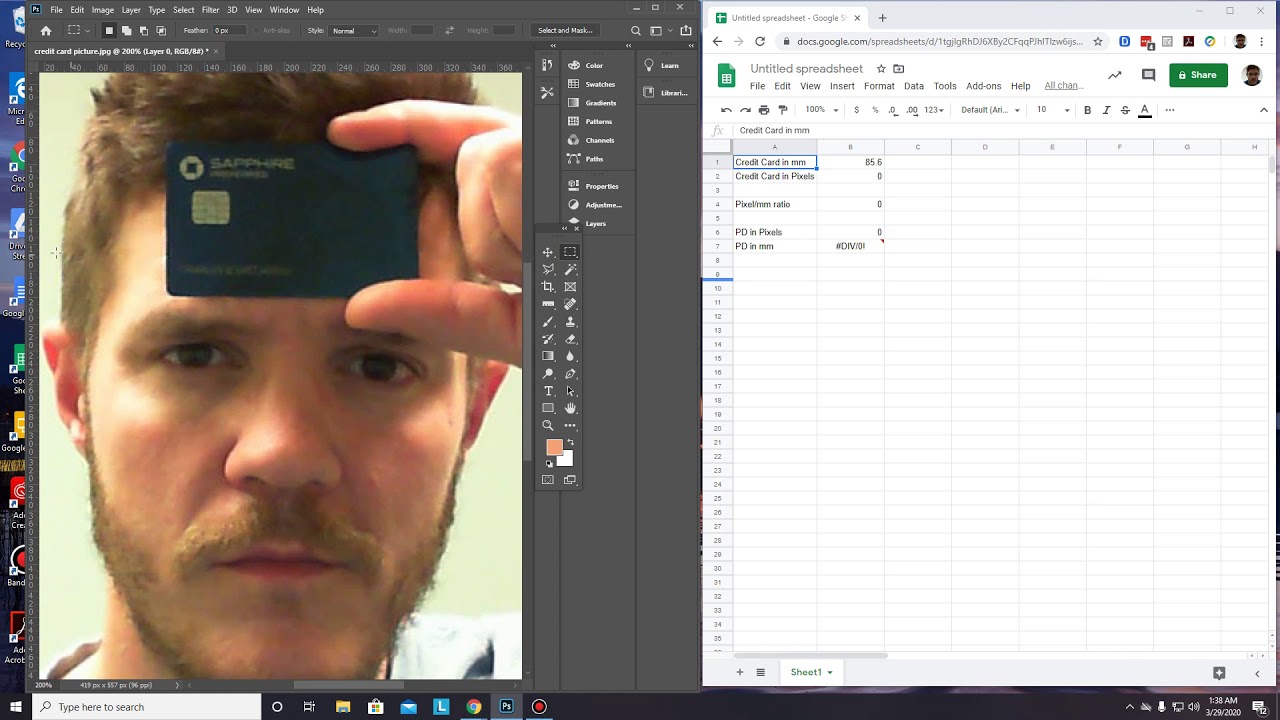Select the Move tool in Photoshop
The image size is (1280, 720).
coord(548,252)
